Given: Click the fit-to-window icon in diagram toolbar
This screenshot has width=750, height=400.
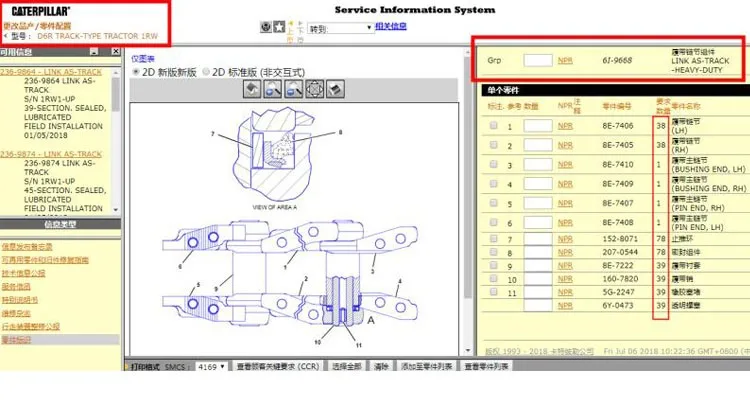Looking at the screenshot, I should (x=314, y=89).
